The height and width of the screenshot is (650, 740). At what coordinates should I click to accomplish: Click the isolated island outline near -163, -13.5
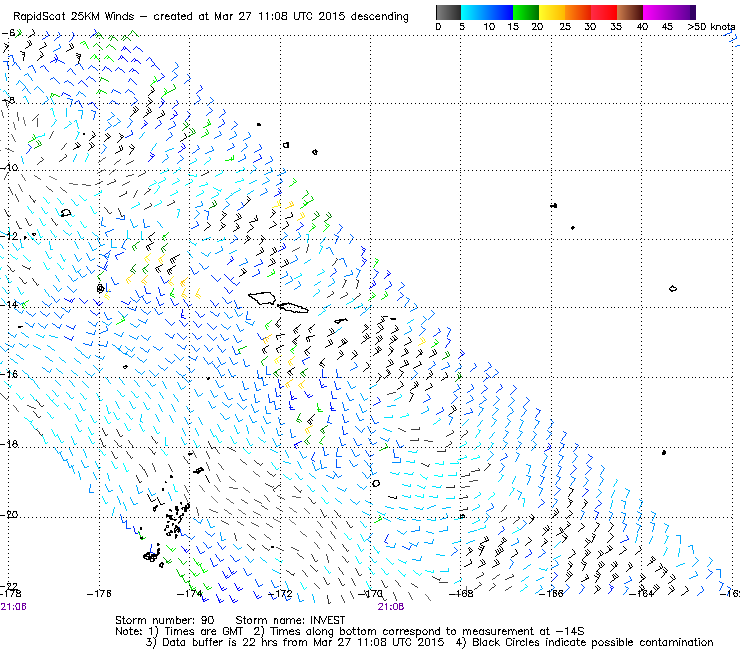tap(673, 288)
